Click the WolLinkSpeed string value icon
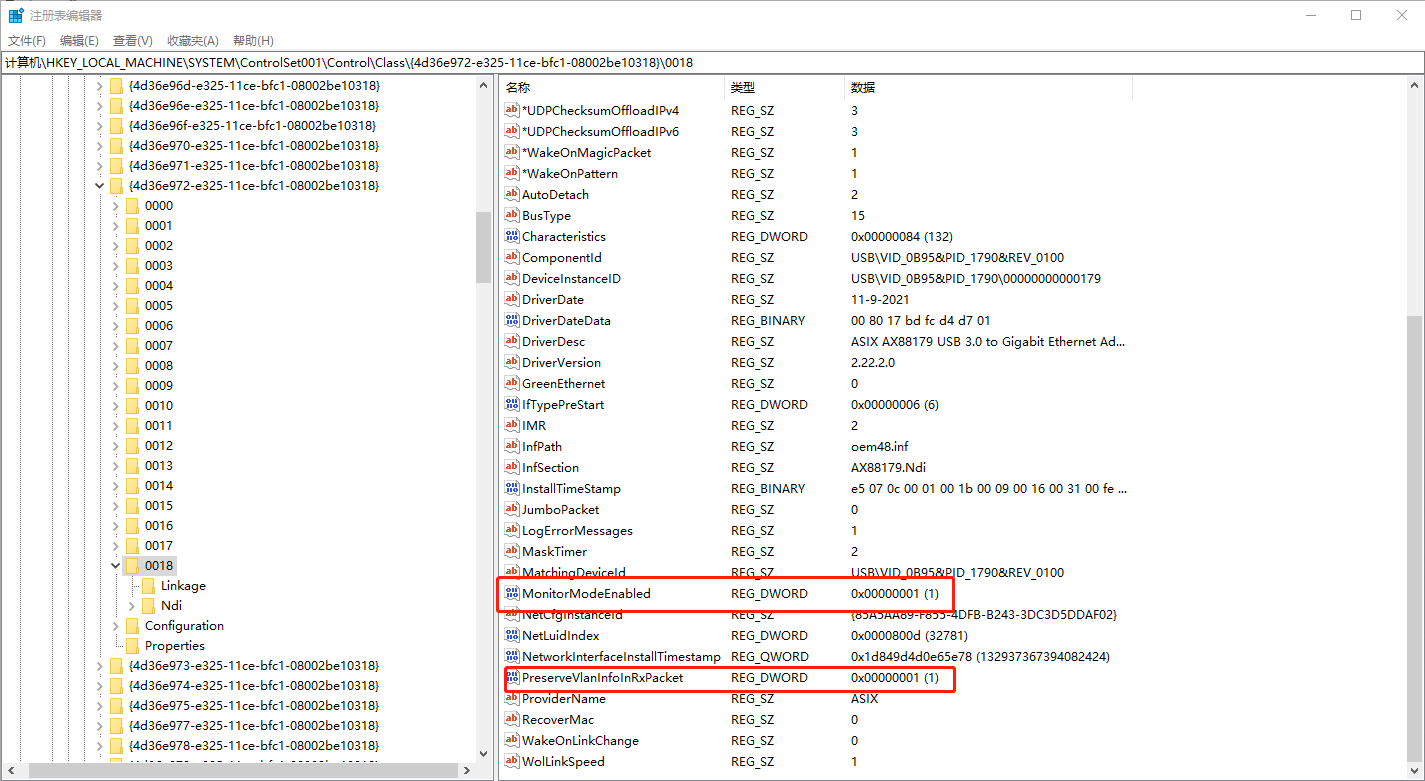 (512, 761)
